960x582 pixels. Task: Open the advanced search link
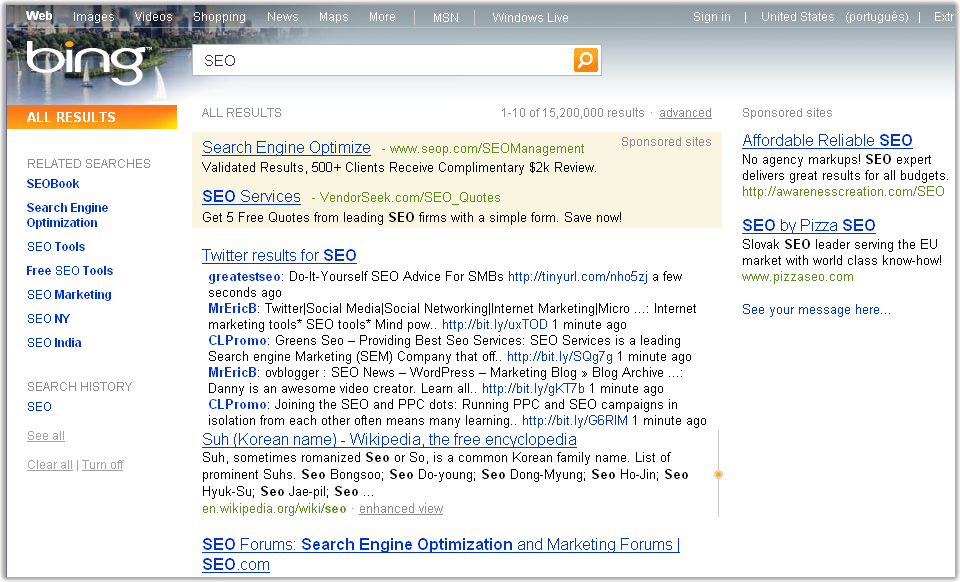(x=685, y=113)
